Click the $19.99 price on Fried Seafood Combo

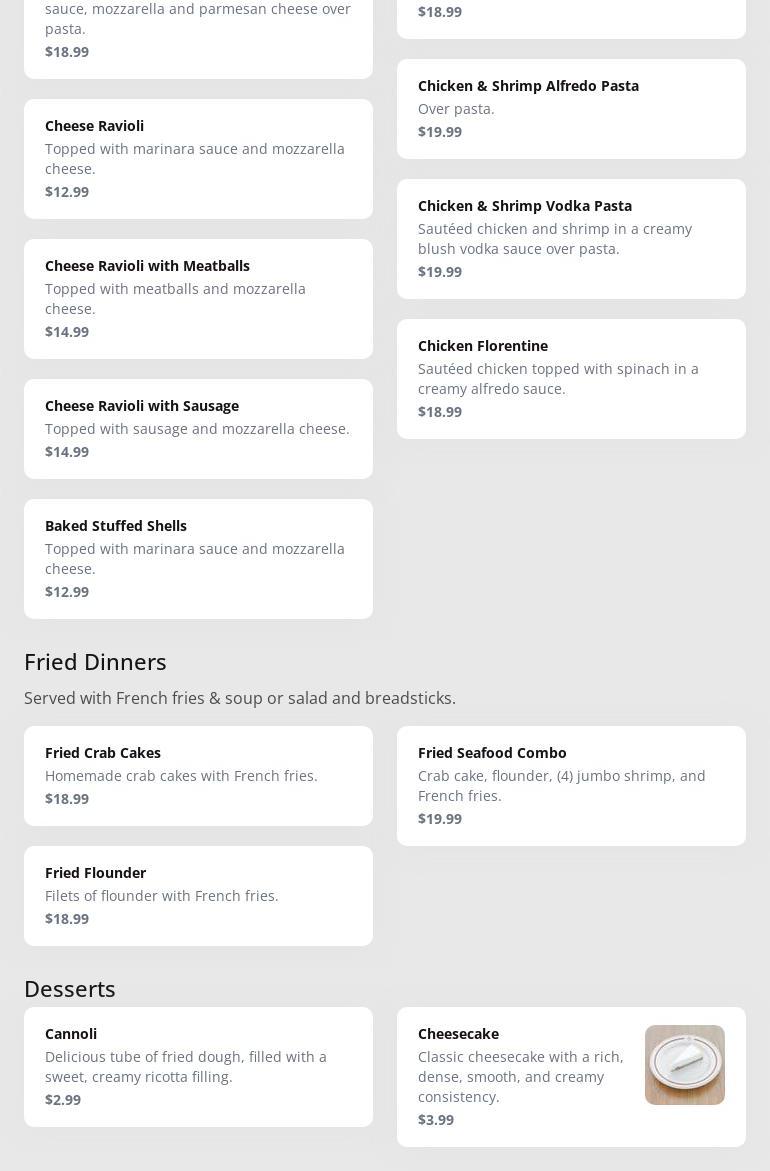[x=439, y=819]
